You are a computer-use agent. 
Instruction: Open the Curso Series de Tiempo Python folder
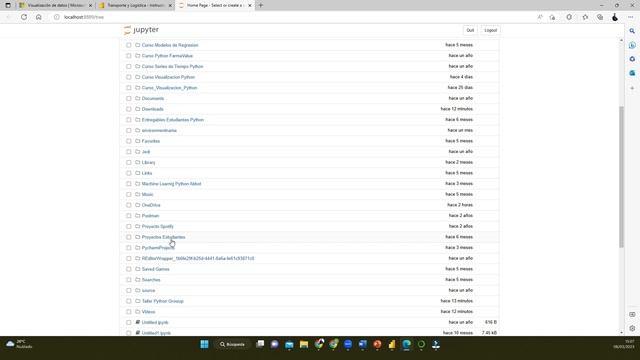click(172, 66)
